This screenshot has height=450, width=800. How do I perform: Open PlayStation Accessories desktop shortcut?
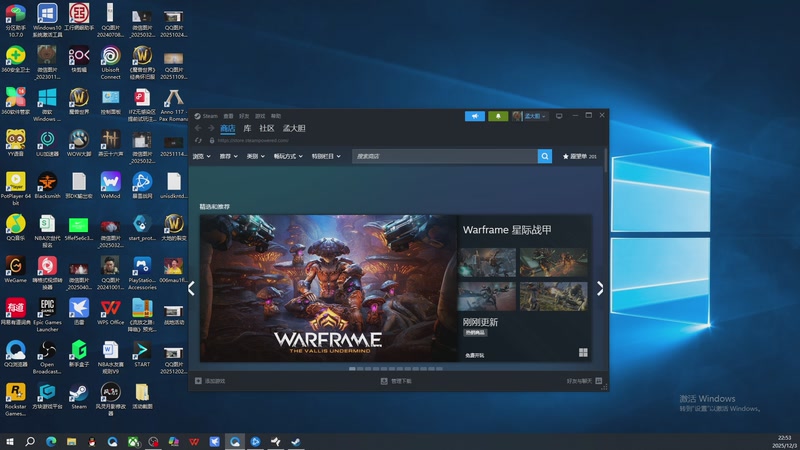(142, 273)
